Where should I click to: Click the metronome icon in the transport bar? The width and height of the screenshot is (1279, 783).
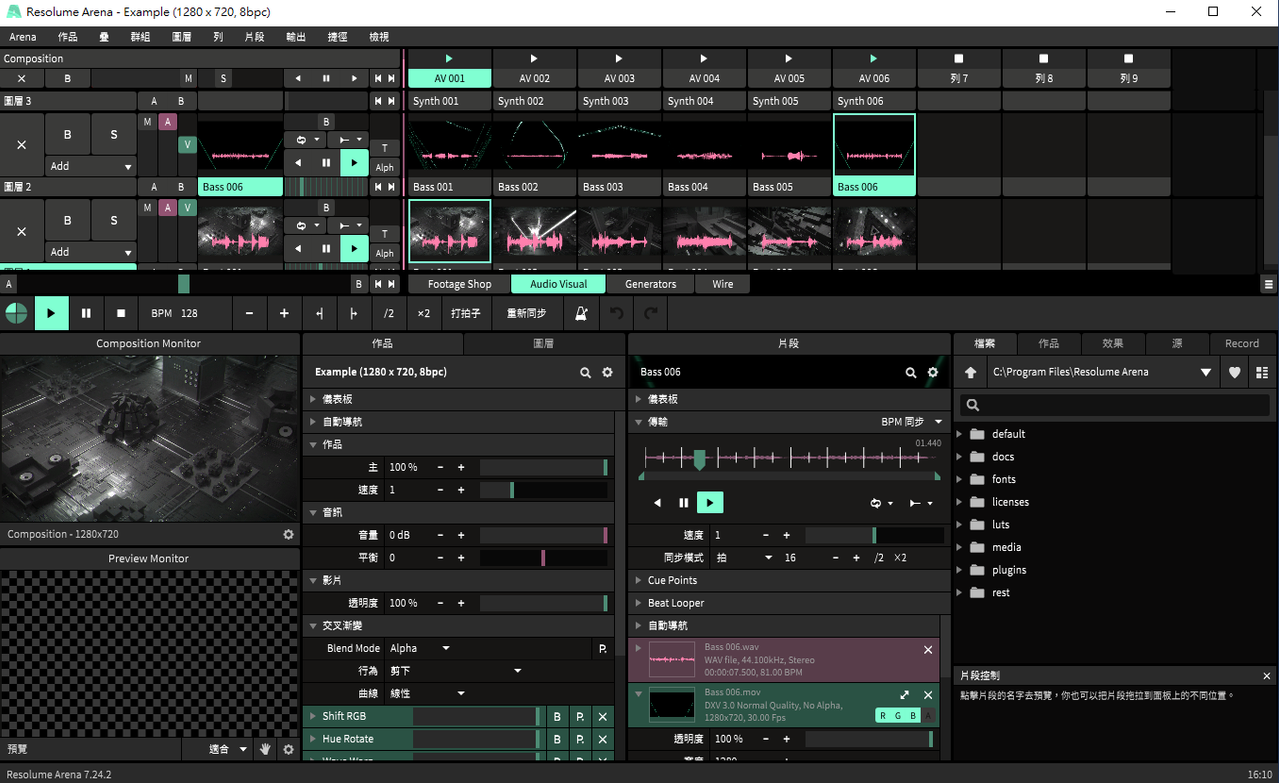pyautogui.click(x=581, y=313)
